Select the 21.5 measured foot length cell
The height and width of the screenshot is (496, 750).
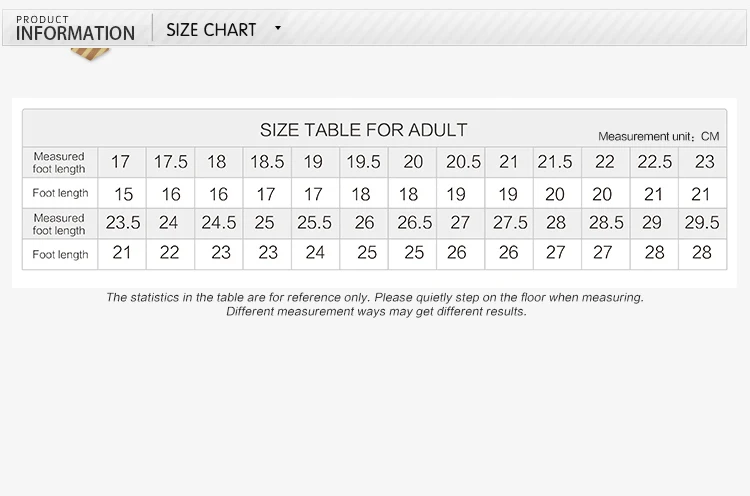[557, 162]
